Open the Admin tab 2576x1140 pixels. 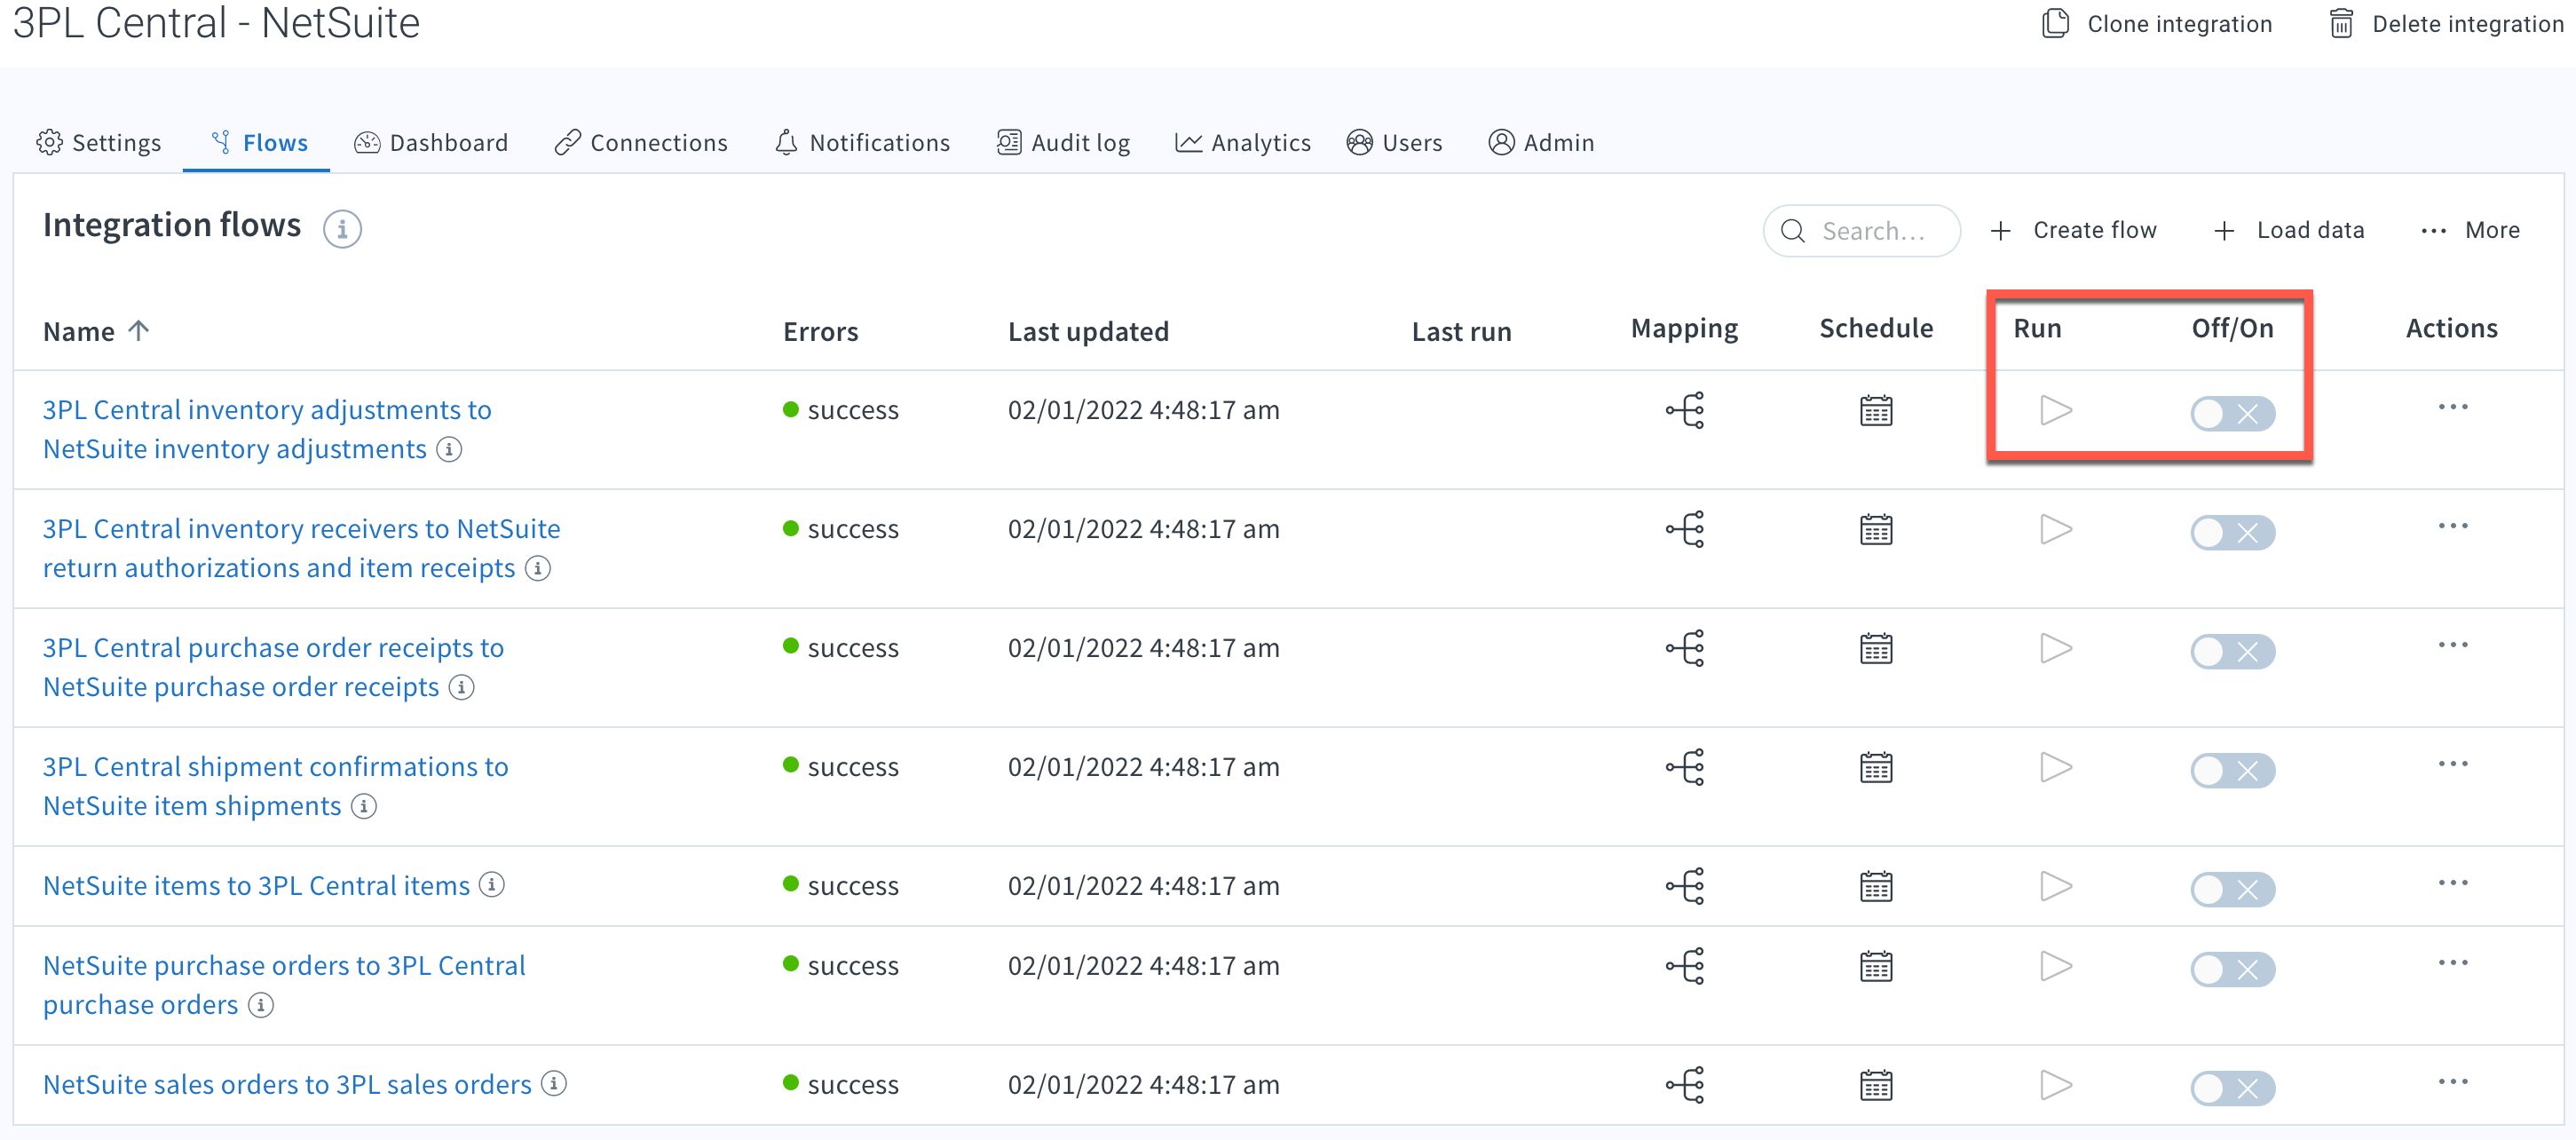pos(1541,143)
